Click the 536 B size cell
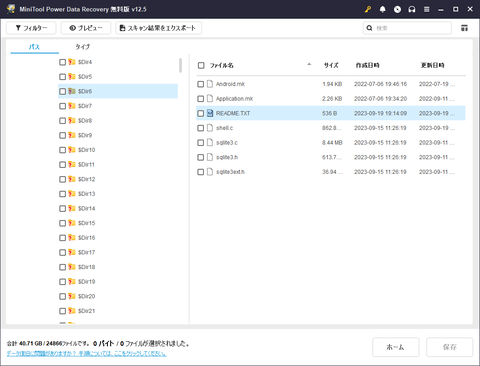This screenshot has height=366, width=480. click(329, 113)
